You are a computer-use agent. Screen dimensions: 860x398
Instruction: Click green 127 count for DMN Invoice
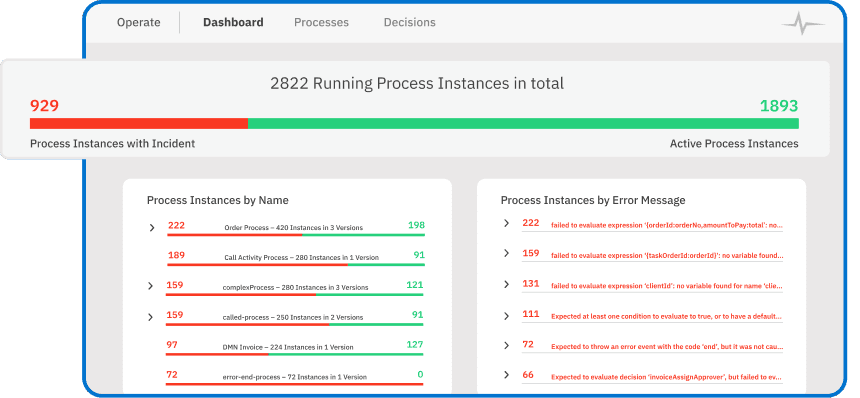415,345
